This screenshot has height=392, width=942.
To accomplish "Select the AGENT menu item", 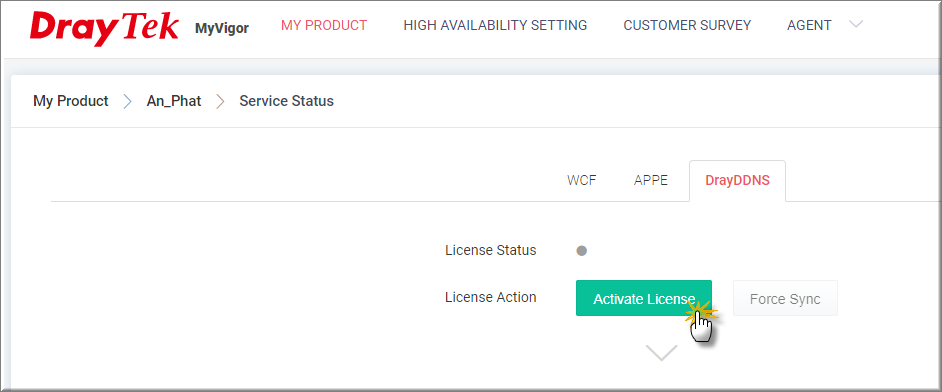I will [809, 25].
